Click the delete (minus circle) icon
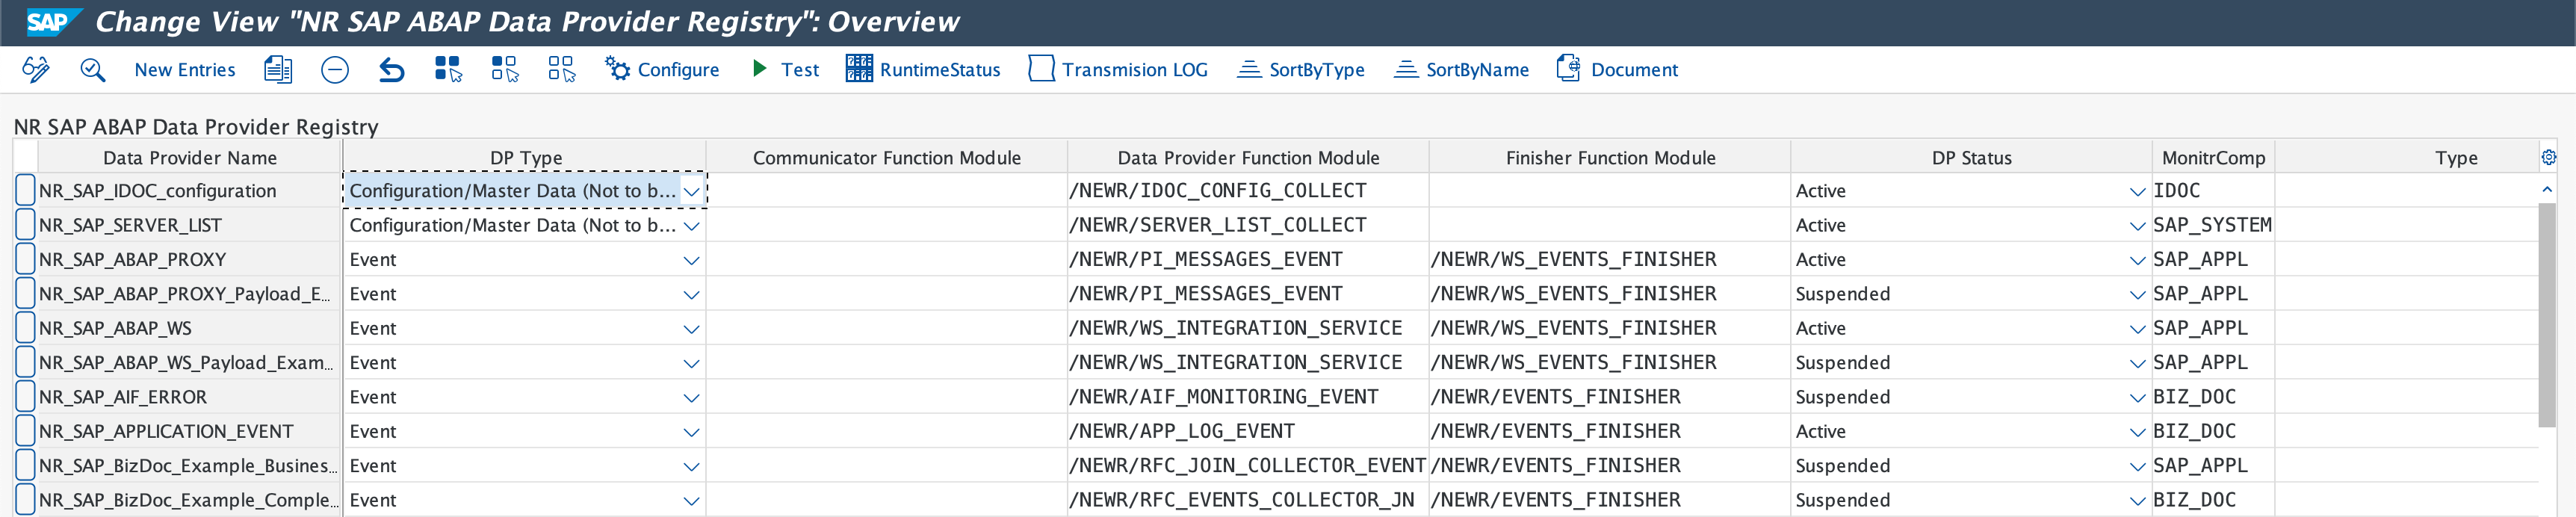2576x517 pixels. tap(335, 69)
